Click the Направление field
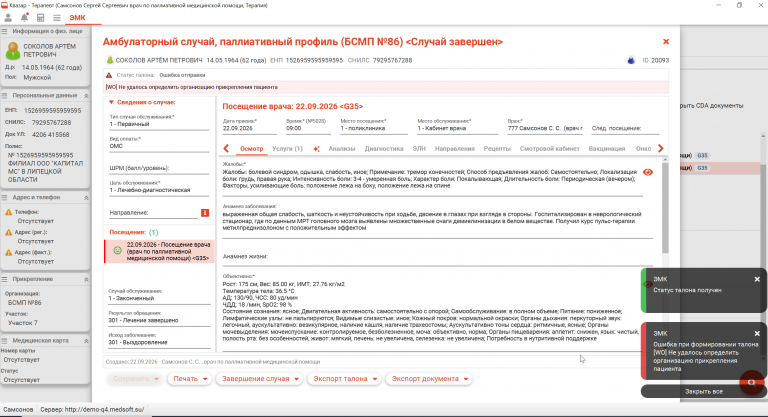The height and width of the screenshot is (417, 768). [x=153, y=213]
